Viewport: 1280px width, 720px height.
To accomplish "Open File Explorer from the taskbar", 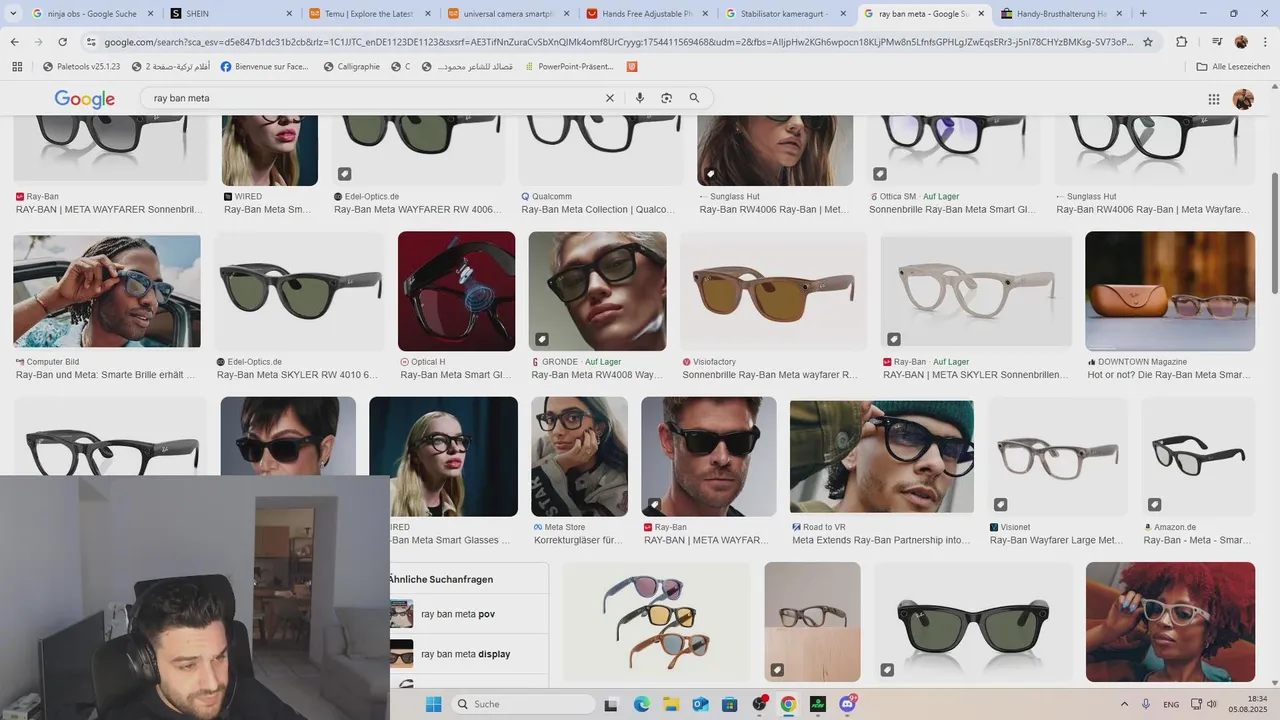I will 671,704.
